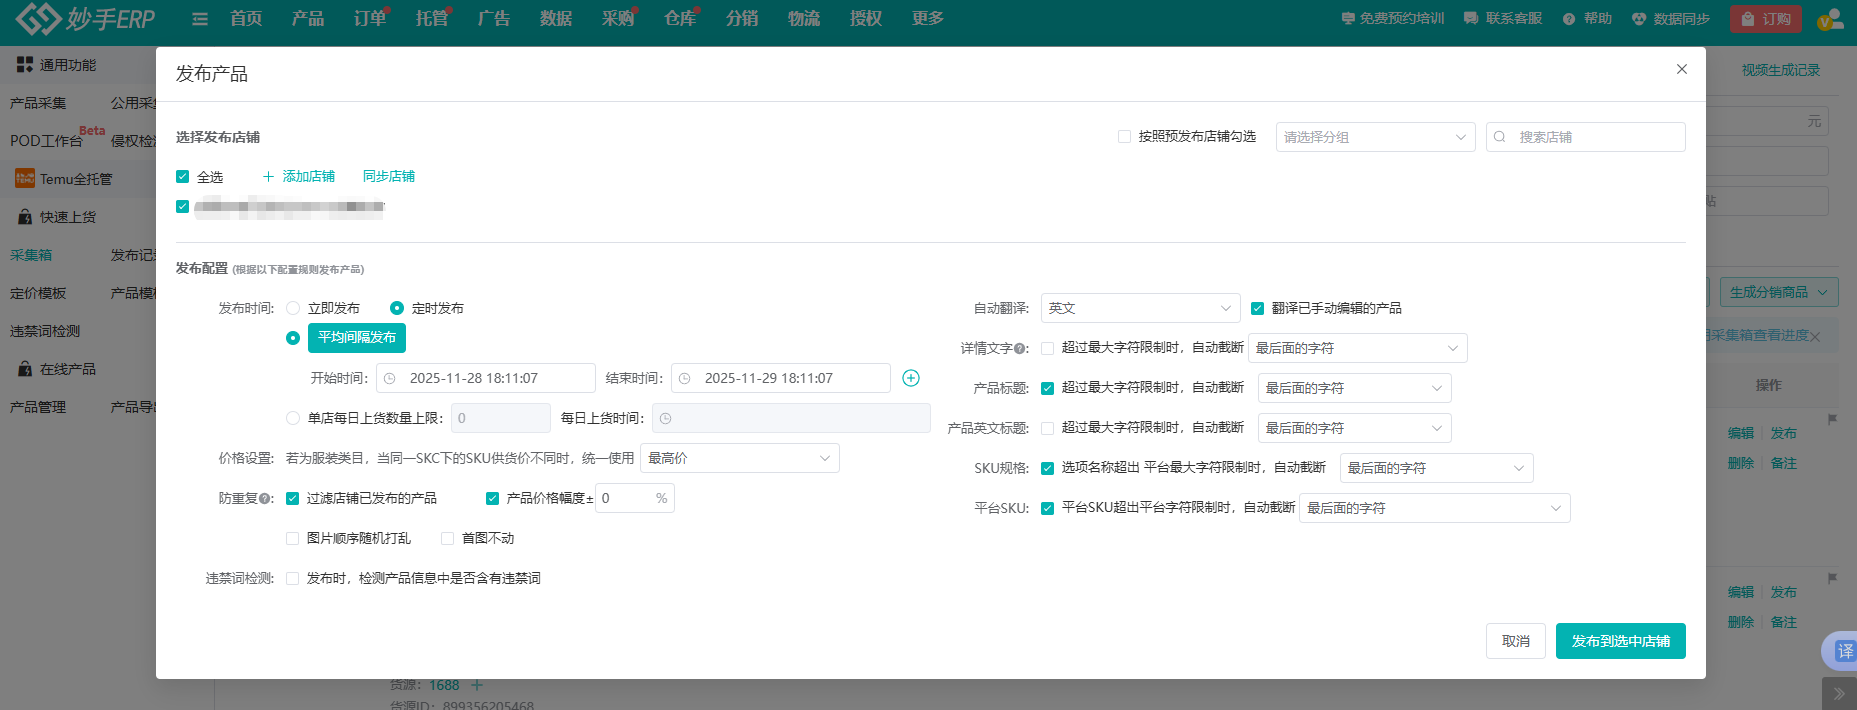Click the 发布到选中店铺 button
The width and height of the screenshot is (1857, 710).
(1620, 641)
